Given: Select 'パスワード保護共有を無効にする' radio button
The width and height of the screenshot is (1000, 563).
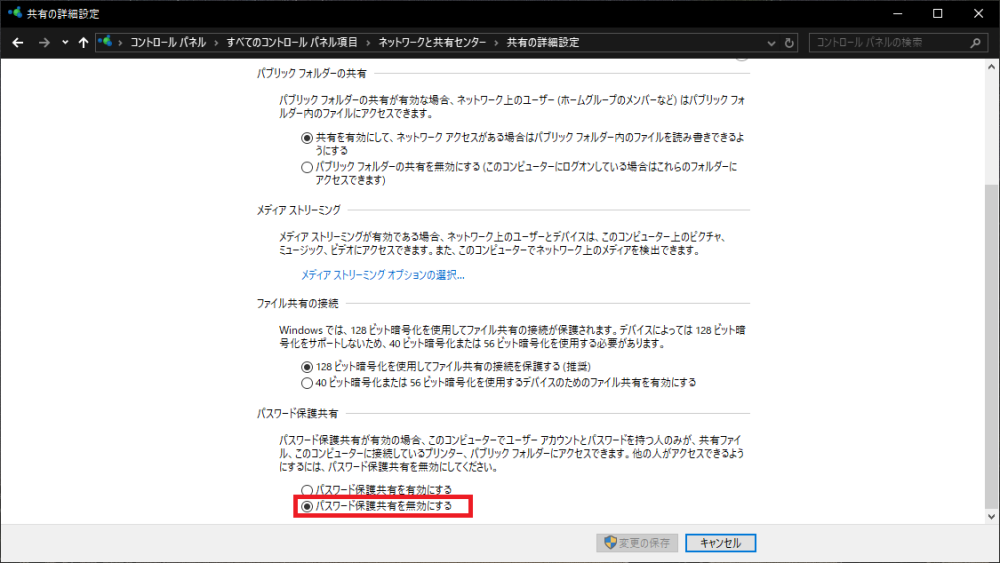Looking at the screenshot, I should pyautogui.click(x=307, y=507).
